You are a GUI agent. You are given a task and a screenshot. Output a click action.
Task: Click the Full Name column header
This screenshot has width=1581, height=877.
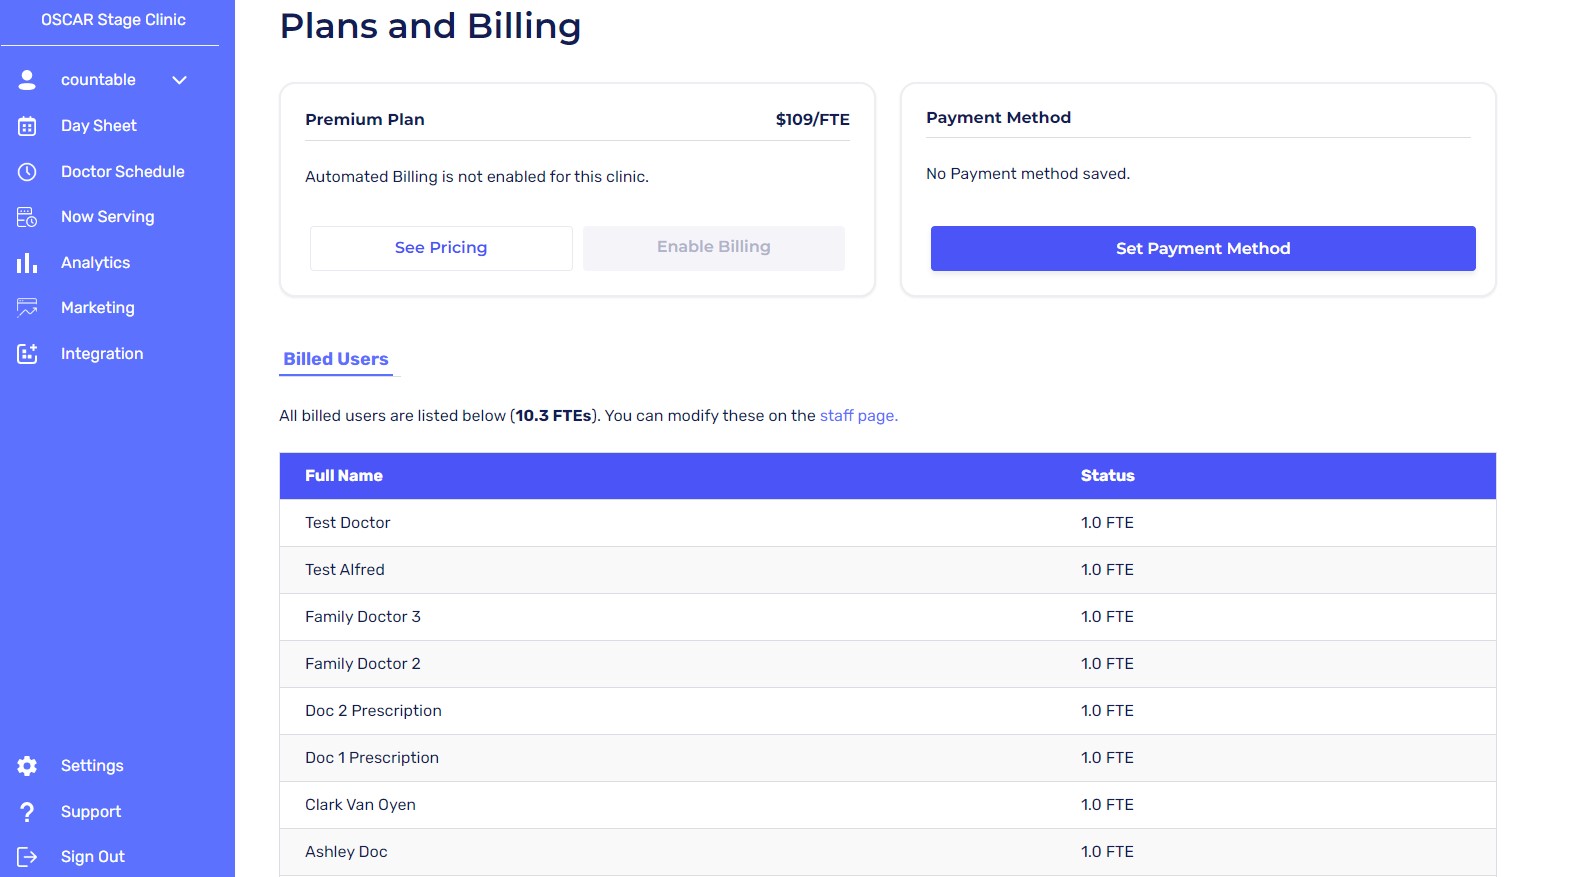point(344,476)
